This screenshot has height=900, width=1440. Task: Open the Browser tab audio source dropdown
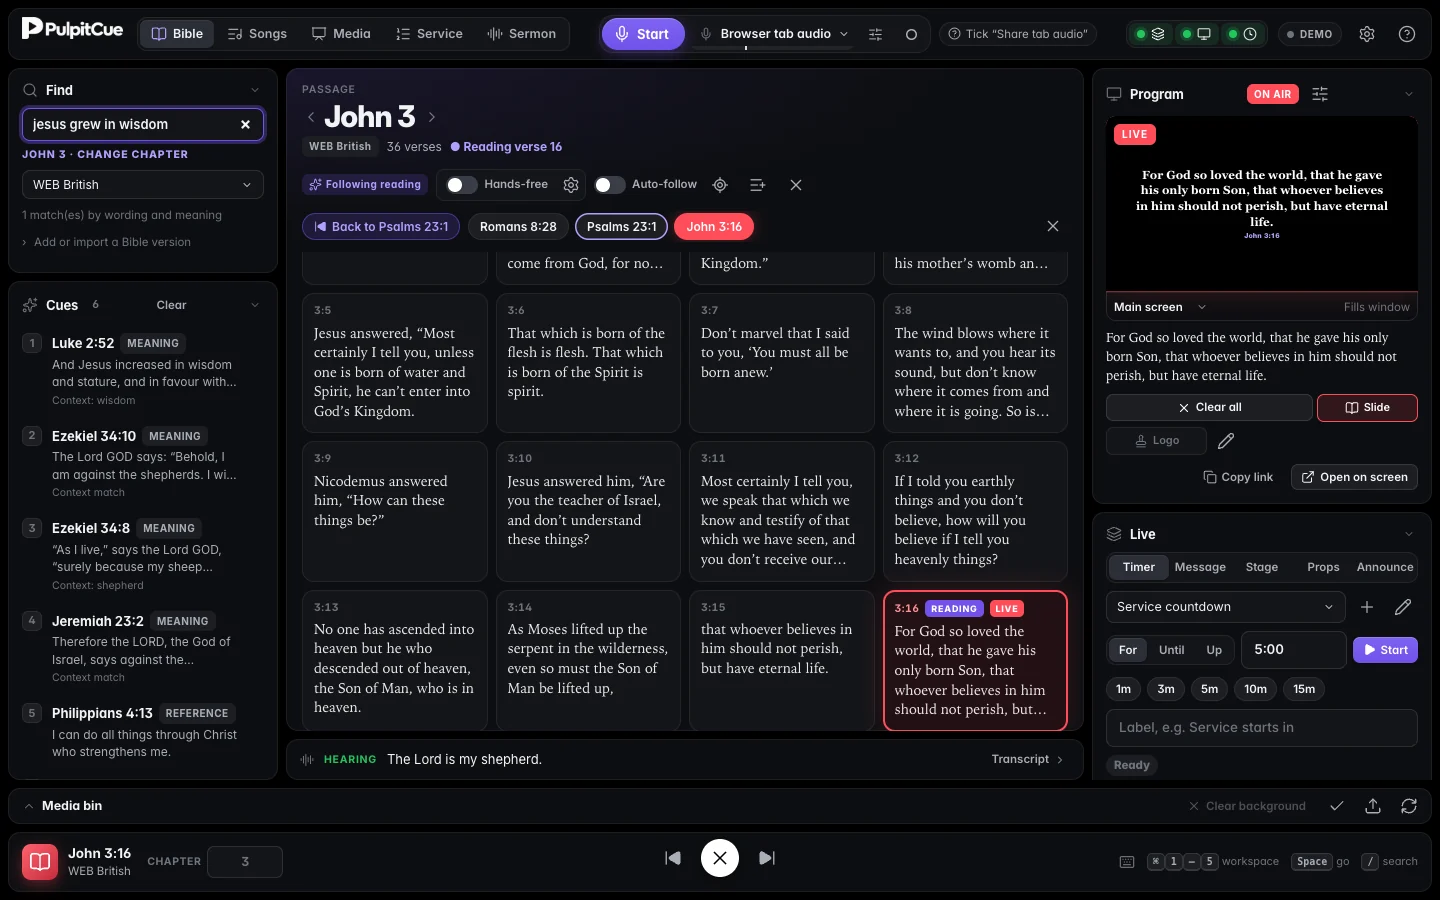[775, 34]
